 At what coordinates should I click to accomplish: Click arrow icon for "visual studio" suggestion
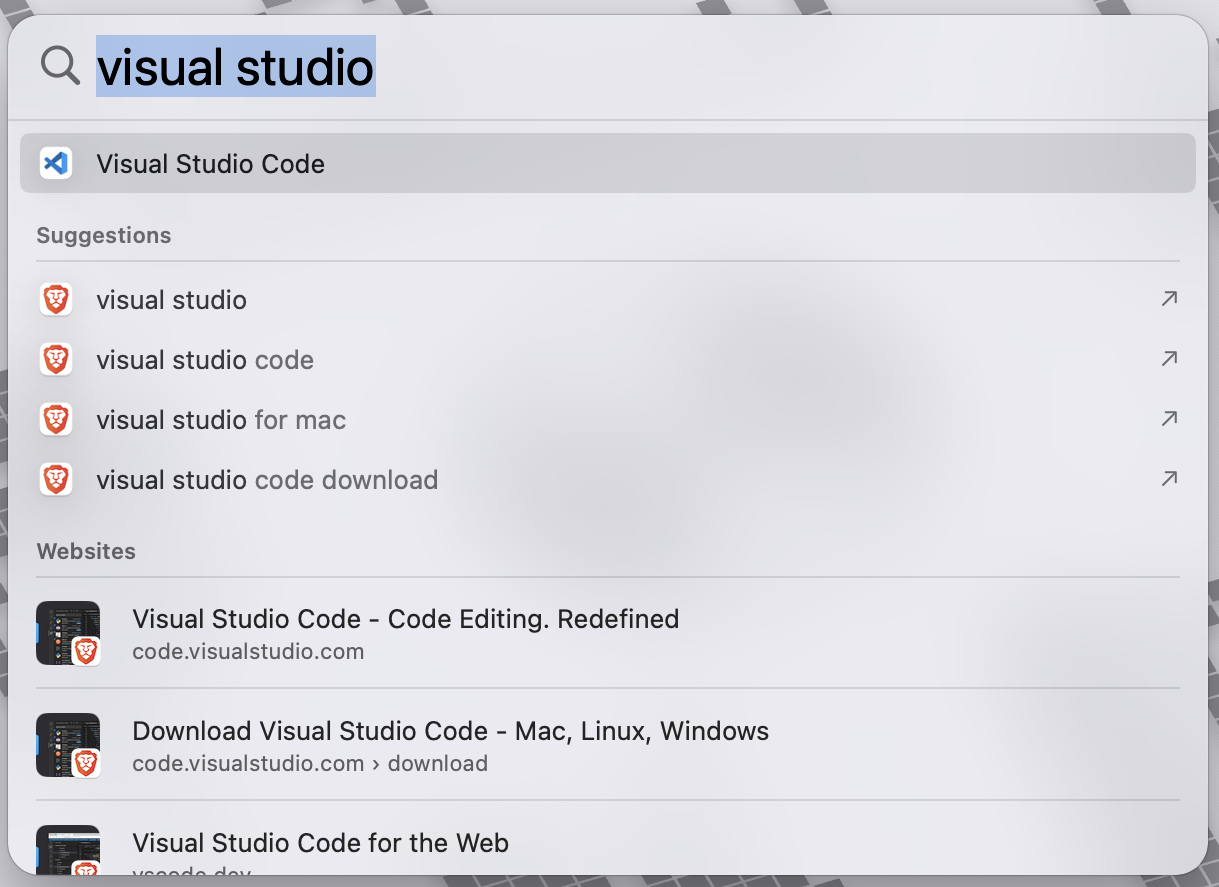tap(1168, 298)
